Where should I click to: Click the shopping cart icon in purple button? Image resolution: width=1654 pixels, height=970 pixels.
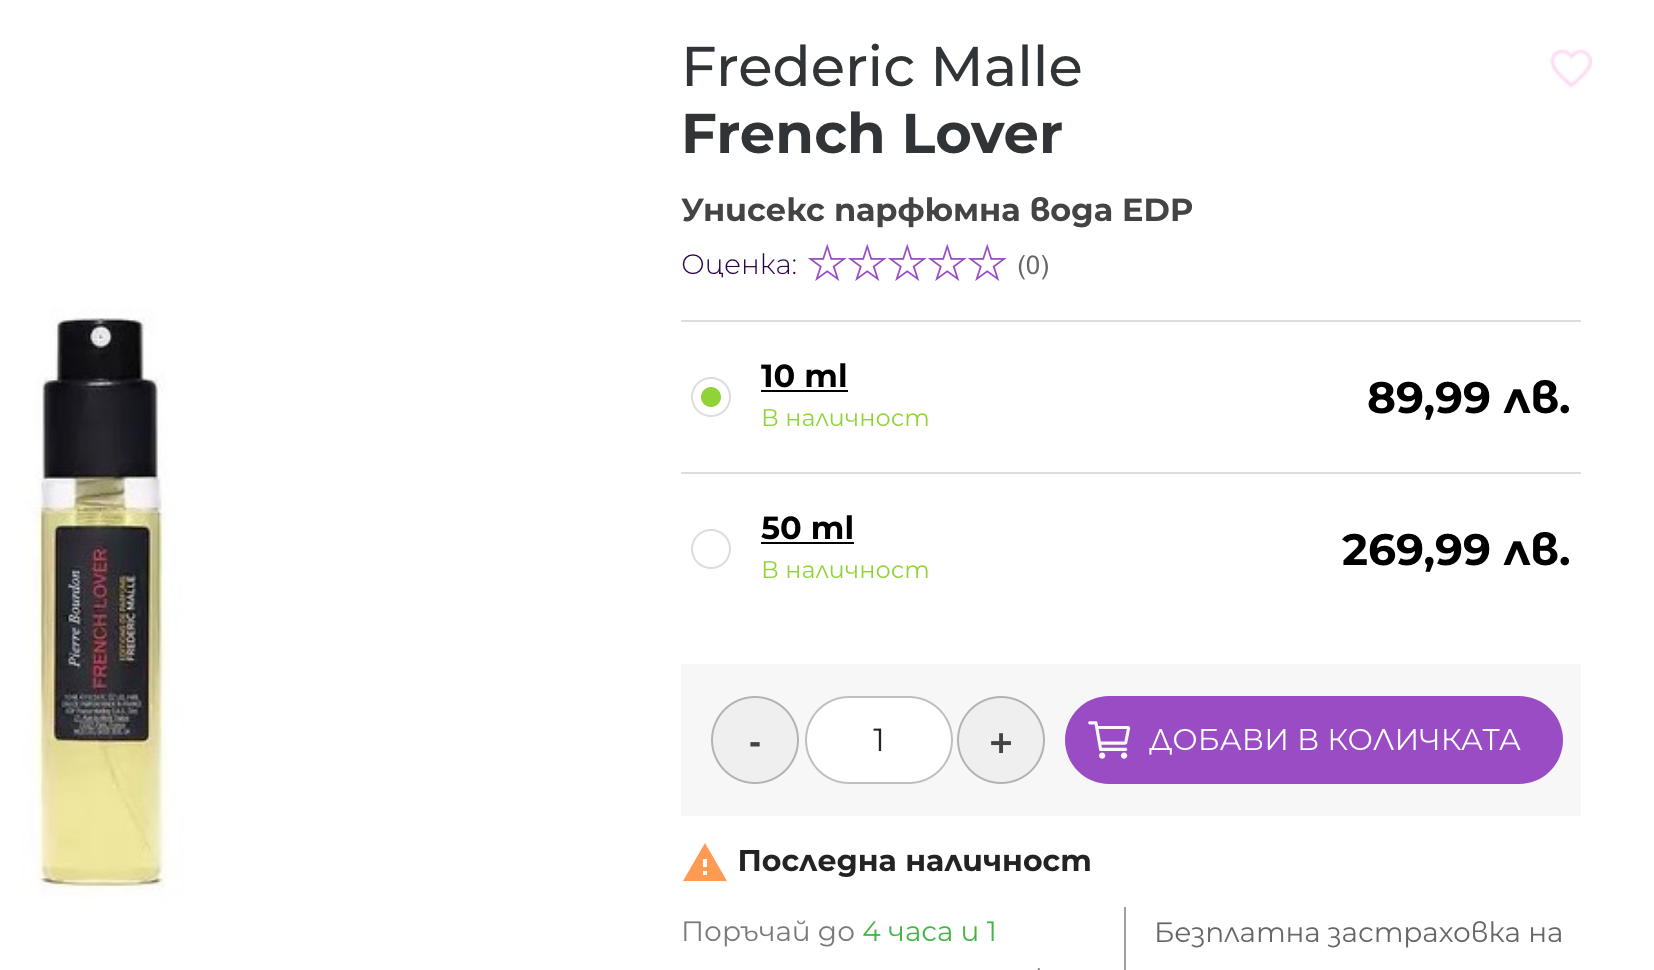pyautogui.click(x=1109, y=740)
